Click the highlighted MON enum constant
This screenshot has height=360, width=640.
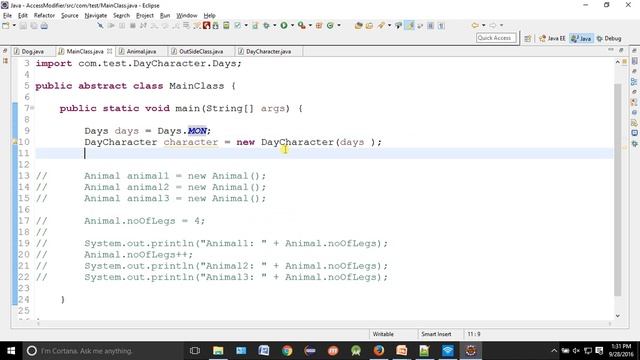click(x=197, y=131)
